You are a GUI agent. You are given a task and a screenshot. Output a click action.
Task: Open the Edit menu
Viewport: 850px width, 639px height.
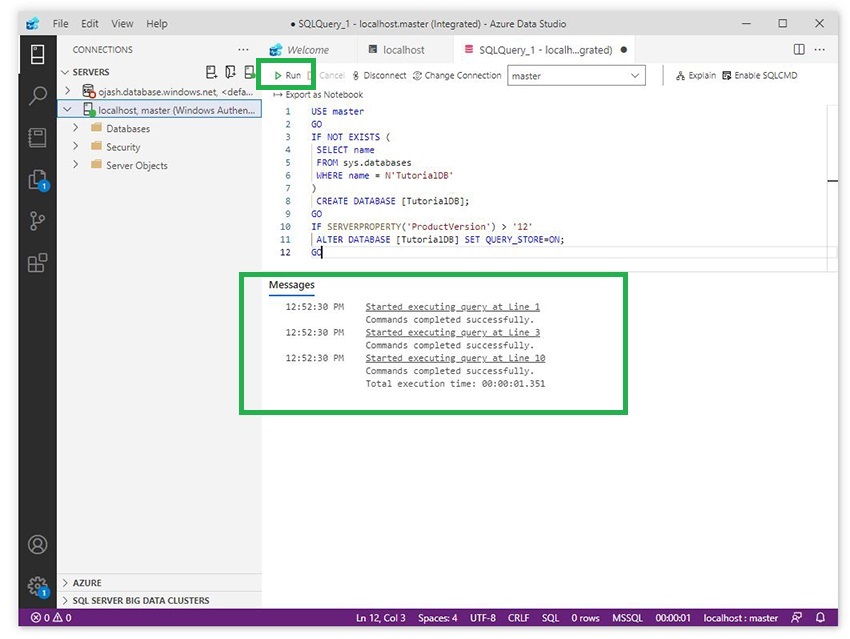click(89, 24)
